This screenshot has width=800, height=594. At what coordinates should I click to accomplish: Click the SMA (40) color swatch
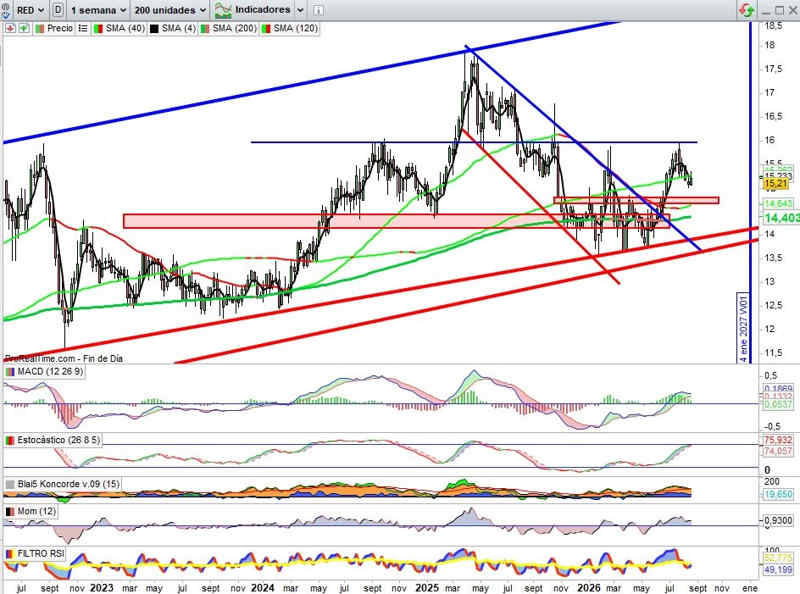[98, 29]
